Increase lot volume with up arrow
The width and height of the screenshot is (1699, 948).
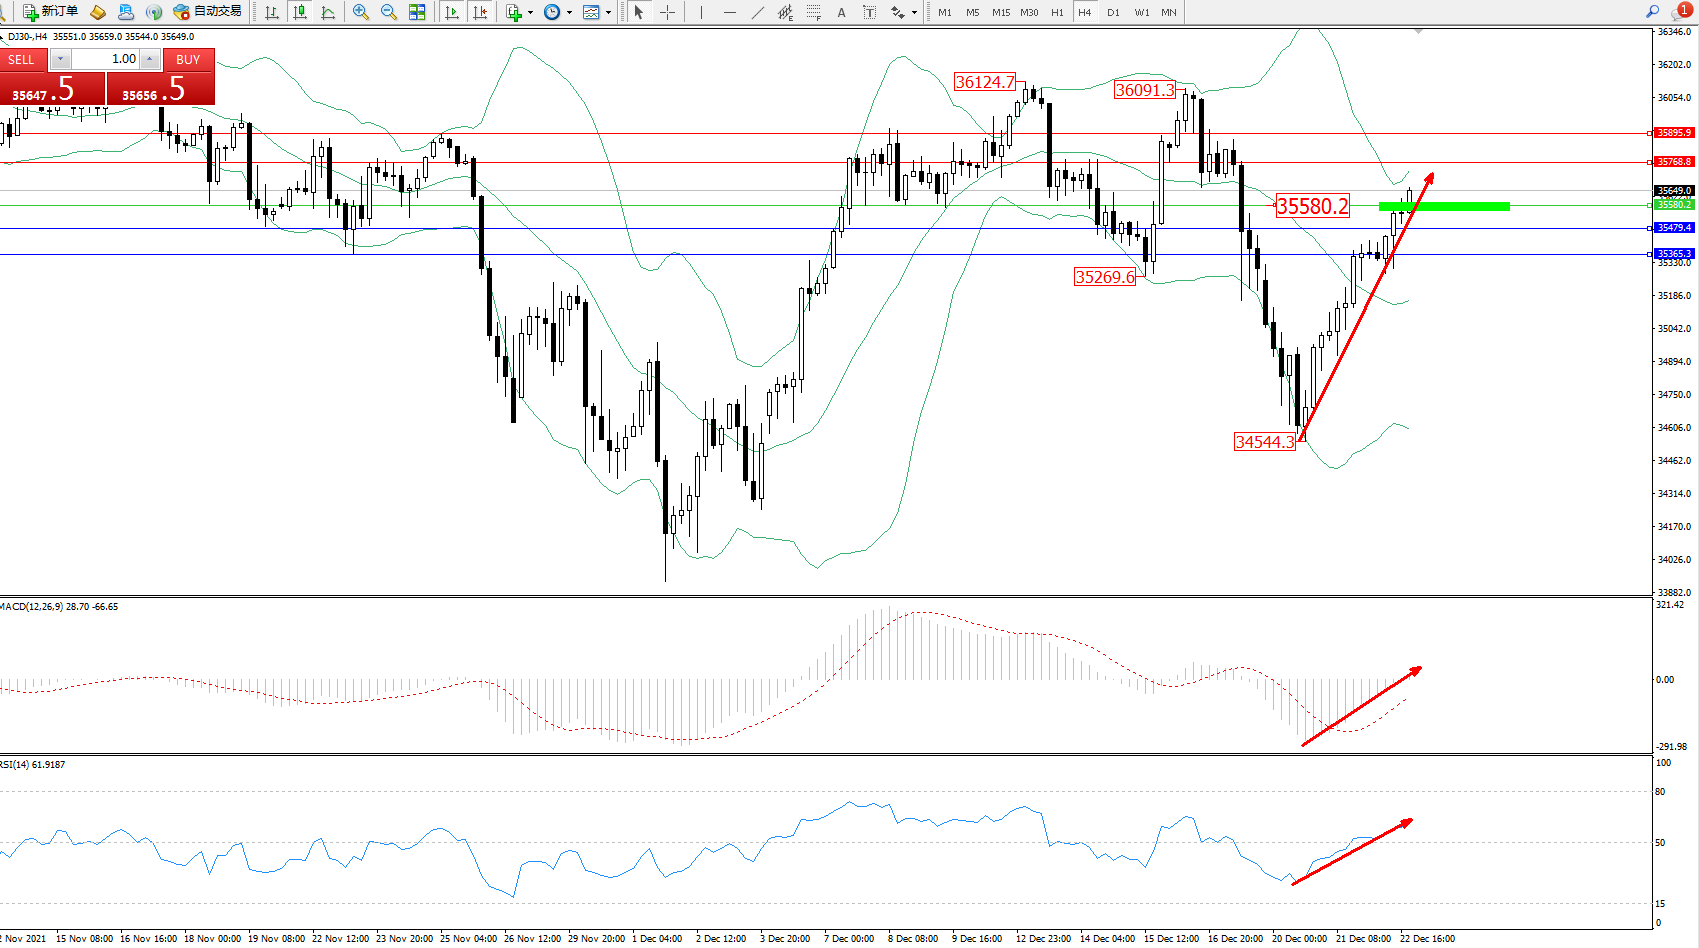[149, 60]
